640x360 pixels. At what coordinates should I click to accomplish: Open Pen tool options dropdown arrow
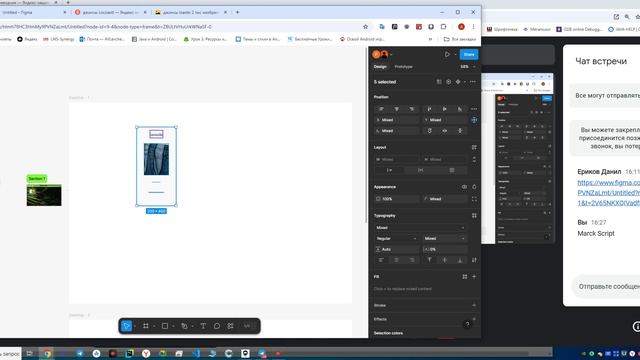pyautogui.click(x=192, y=327)
